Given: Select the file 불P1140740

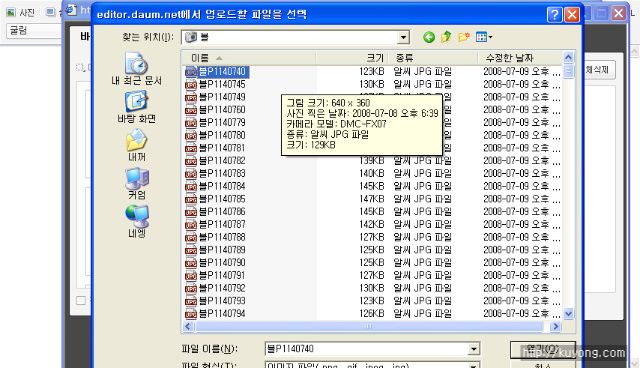Looking at the screenshot, I should (222, 72).
